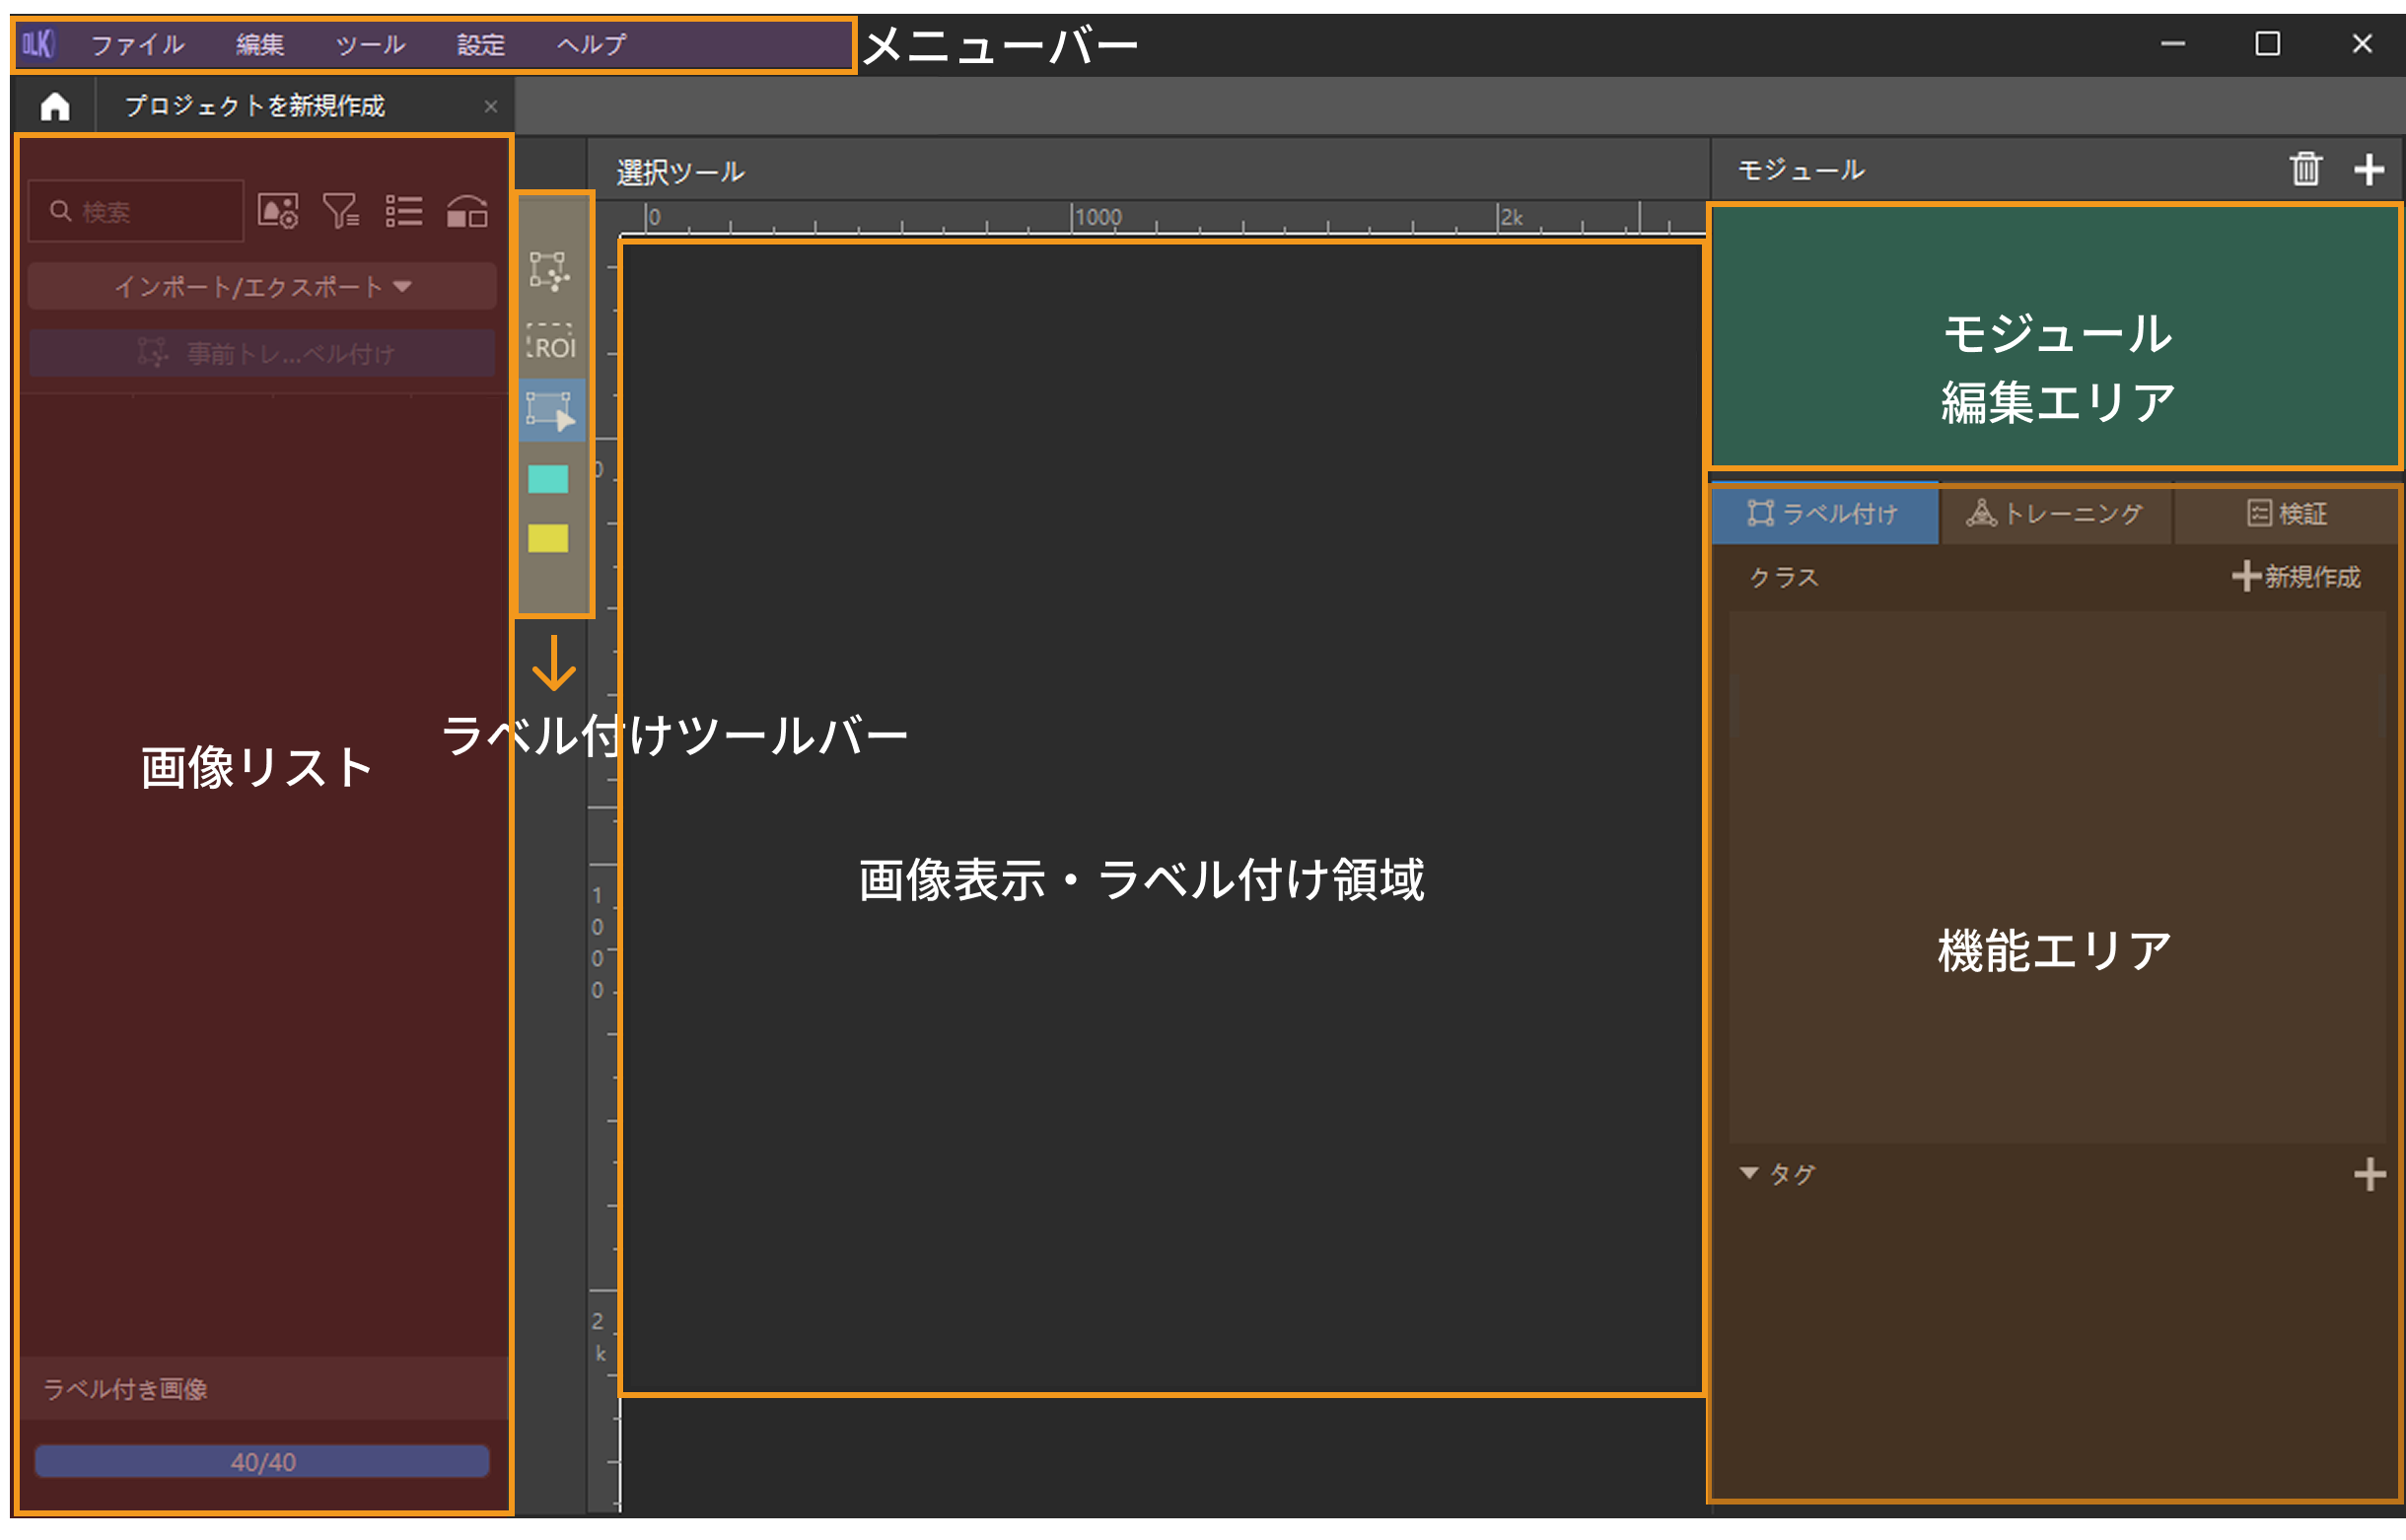Delete module with trash icon
Viewport: 2406px width, 1540px height.
pyautogui.click(x=2304, y=169)
